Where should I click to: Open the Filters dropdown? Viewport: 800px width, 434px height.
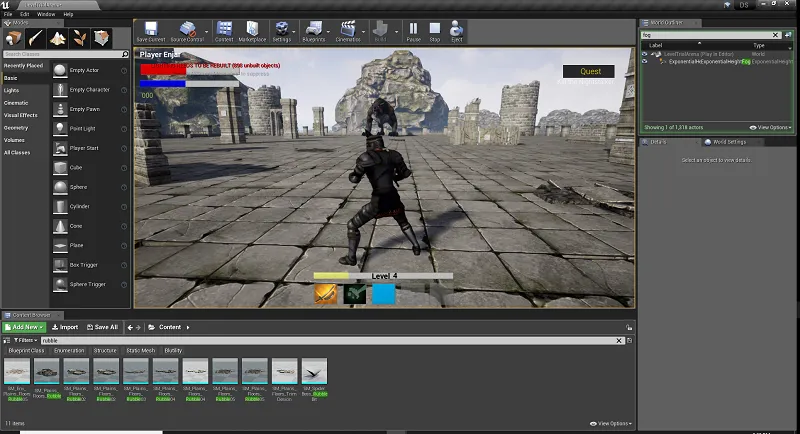click(25, 340)
